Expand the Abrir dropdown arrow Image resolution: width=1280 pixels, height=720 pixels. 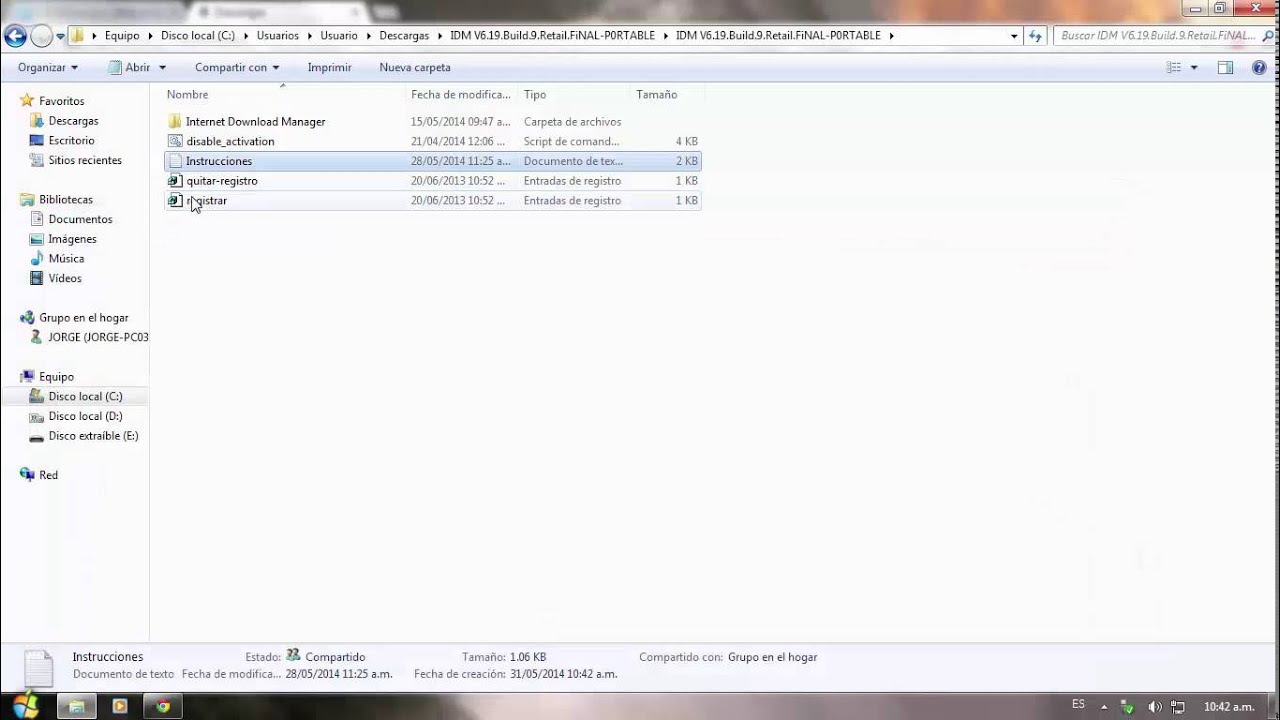point(162,67)
